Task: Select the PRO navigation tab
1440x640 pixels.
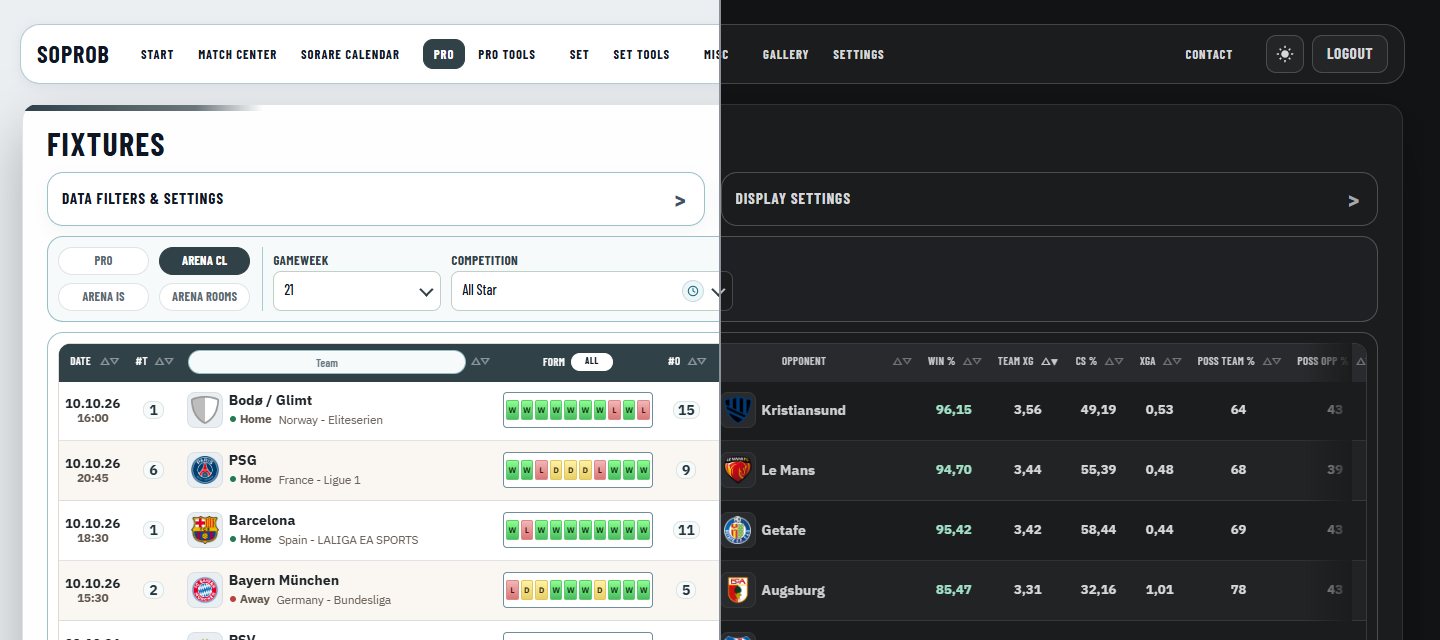Action: (444, 55)
